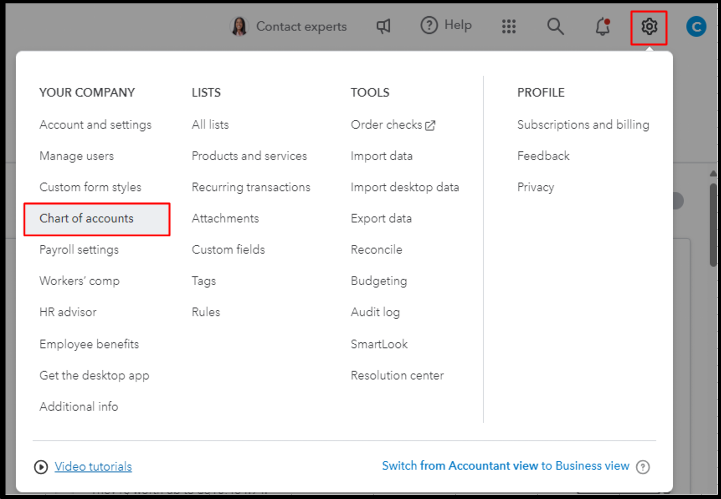
Task: Open the apps grid icon
Action: point(509,26)
